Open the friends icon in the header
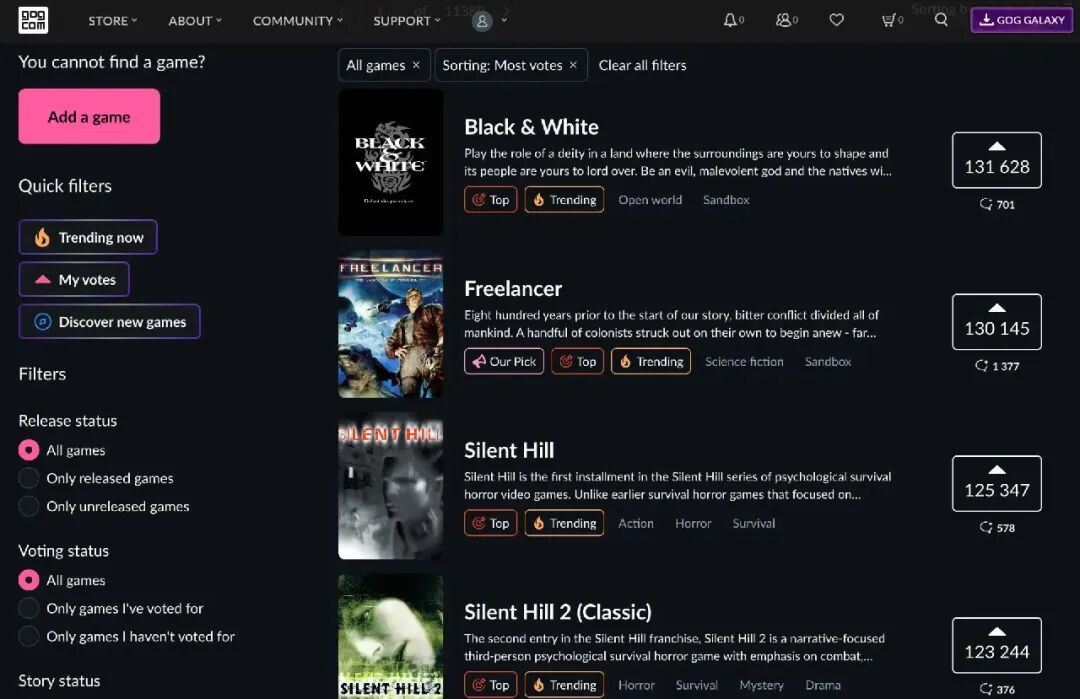The height and width of the screenshot is (699, 1080). (x=783, y=20)
